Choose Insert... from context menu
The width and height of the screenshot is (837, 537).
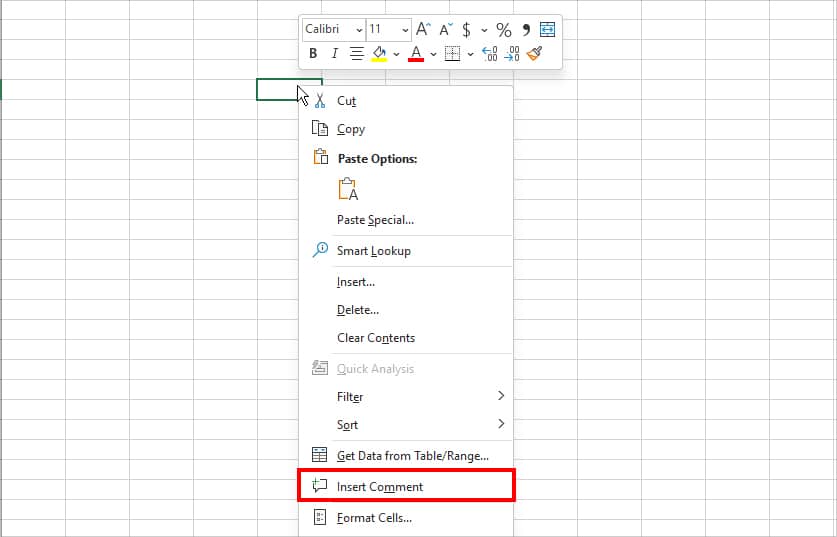click(406, 282)
